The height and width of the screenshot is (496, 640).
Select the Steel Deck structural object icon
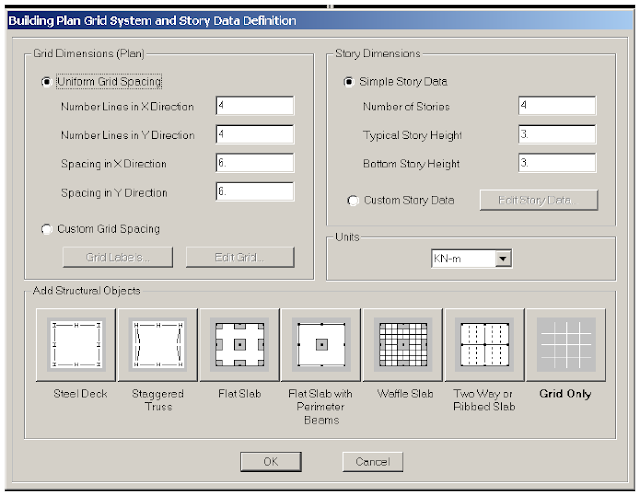tap(76, 345)
